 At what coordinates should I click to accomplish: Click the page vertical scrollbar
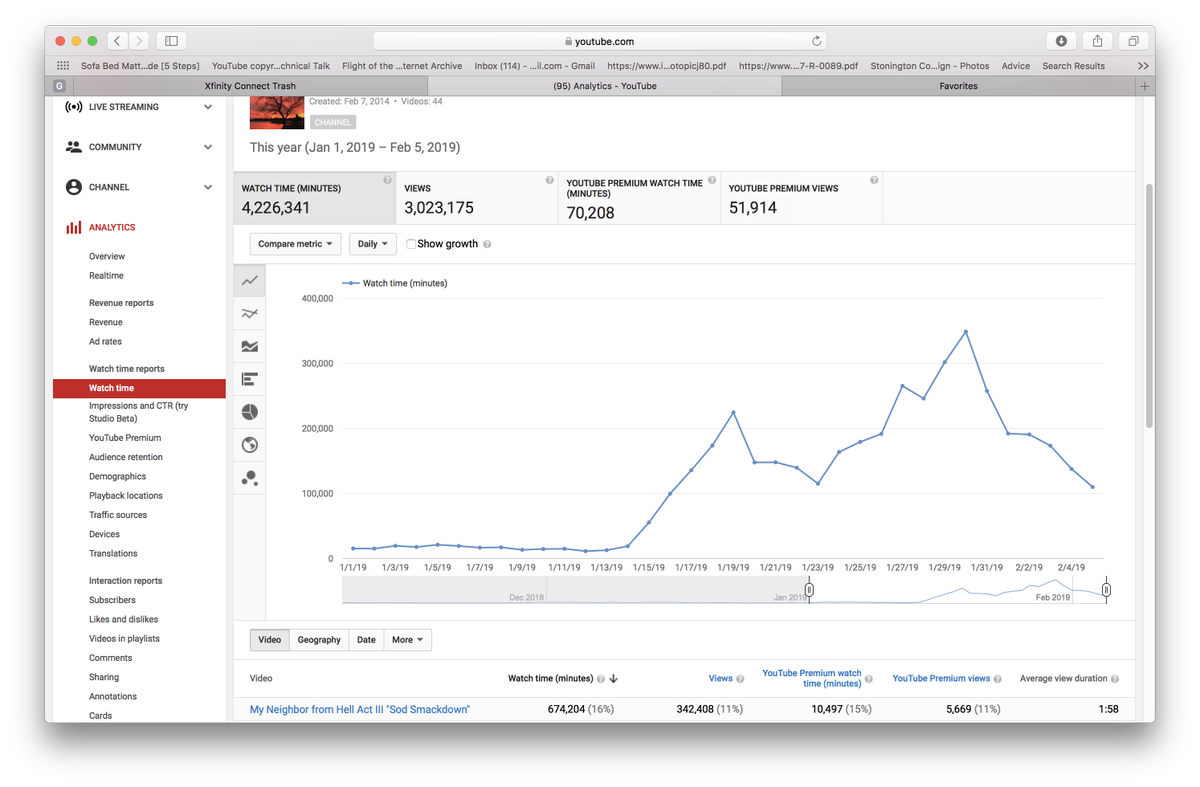(1149, 306)
